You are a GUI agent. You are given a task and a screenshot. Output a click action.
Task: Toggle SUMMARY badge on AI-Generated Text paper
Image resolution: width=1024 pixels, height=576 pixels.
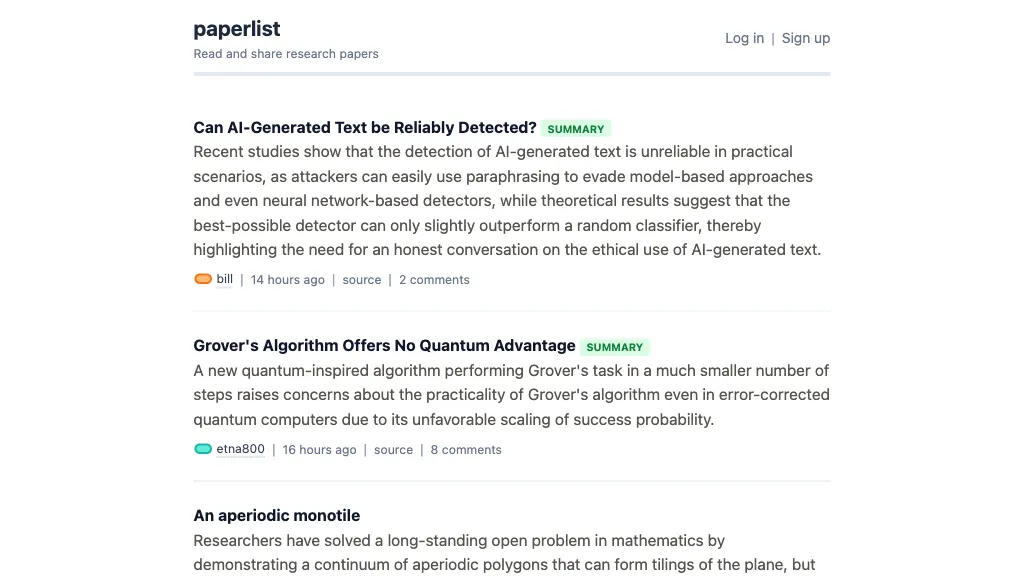pos(576,129)
